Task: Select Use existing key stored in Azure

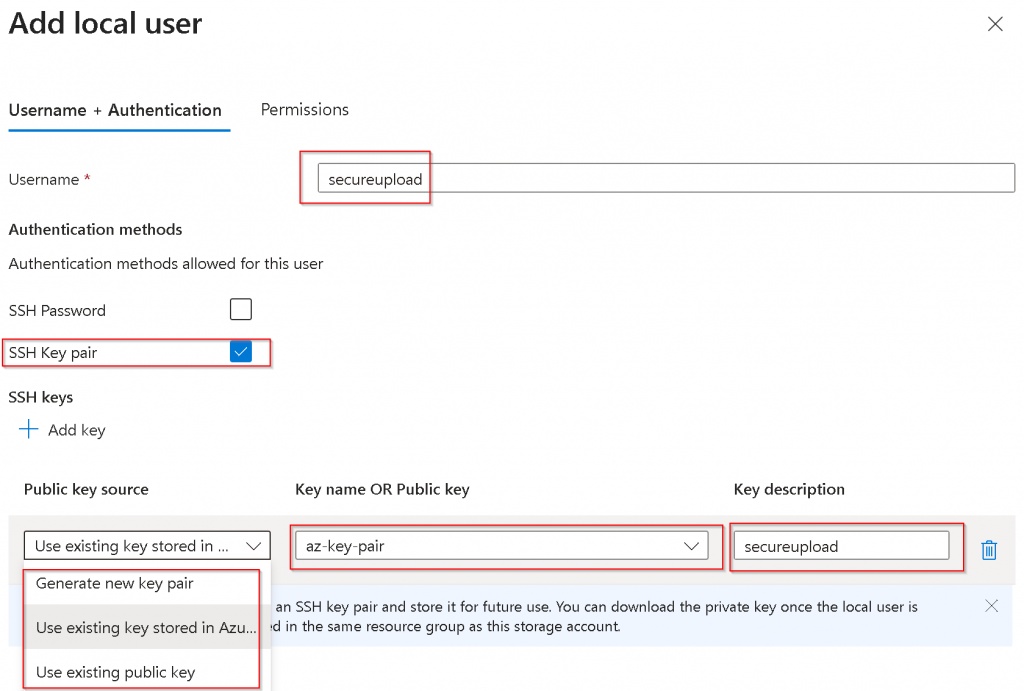Action: pos(145,628)
